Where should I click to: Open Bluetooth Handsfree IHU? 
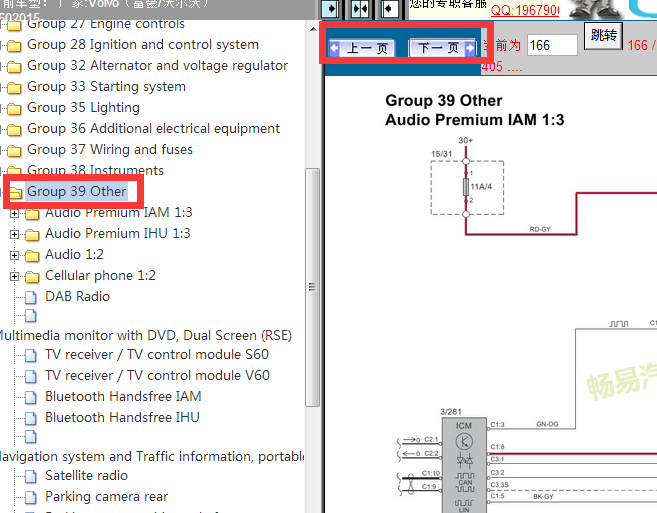tap(122, 417)
